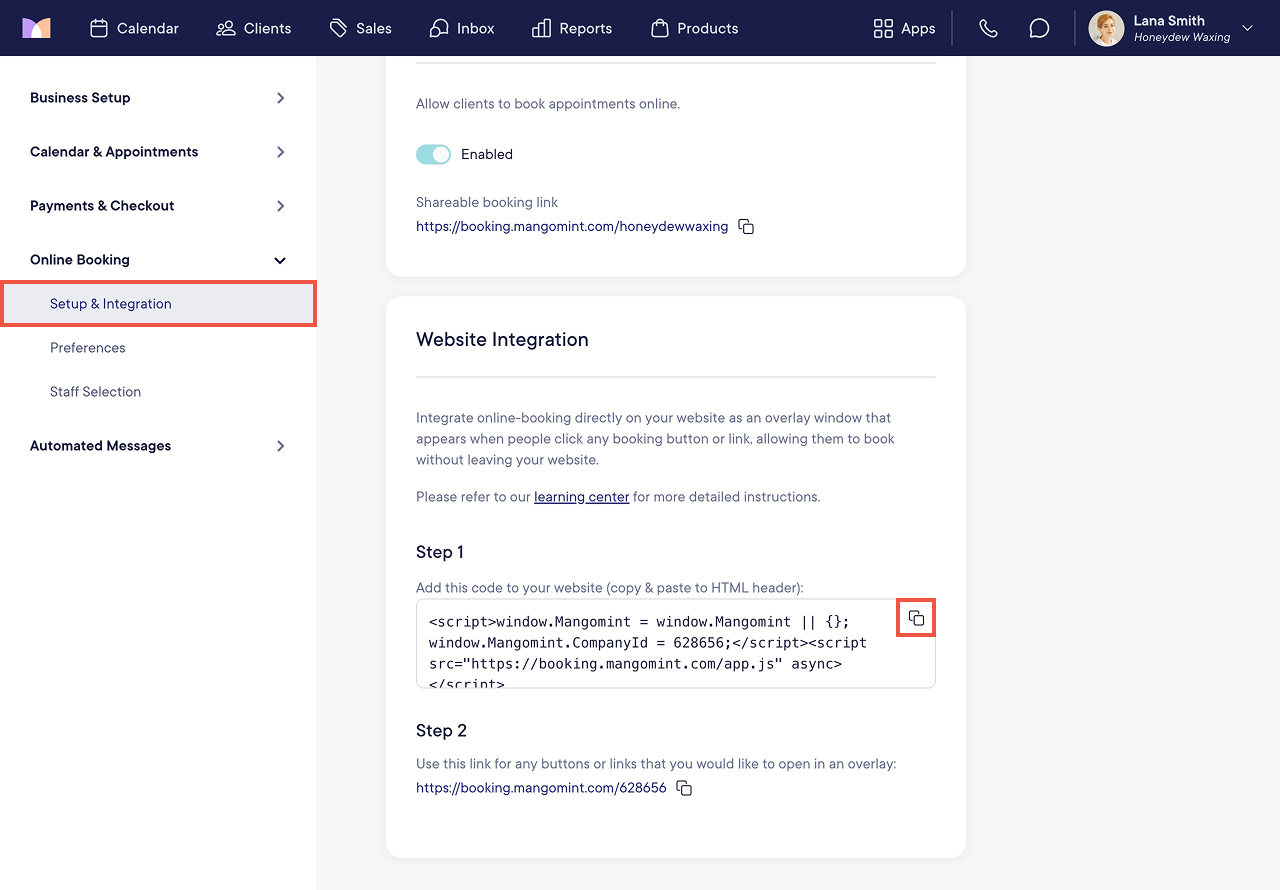
Task: Disable the online booking Enabled toggle
Action: point(434,154)
